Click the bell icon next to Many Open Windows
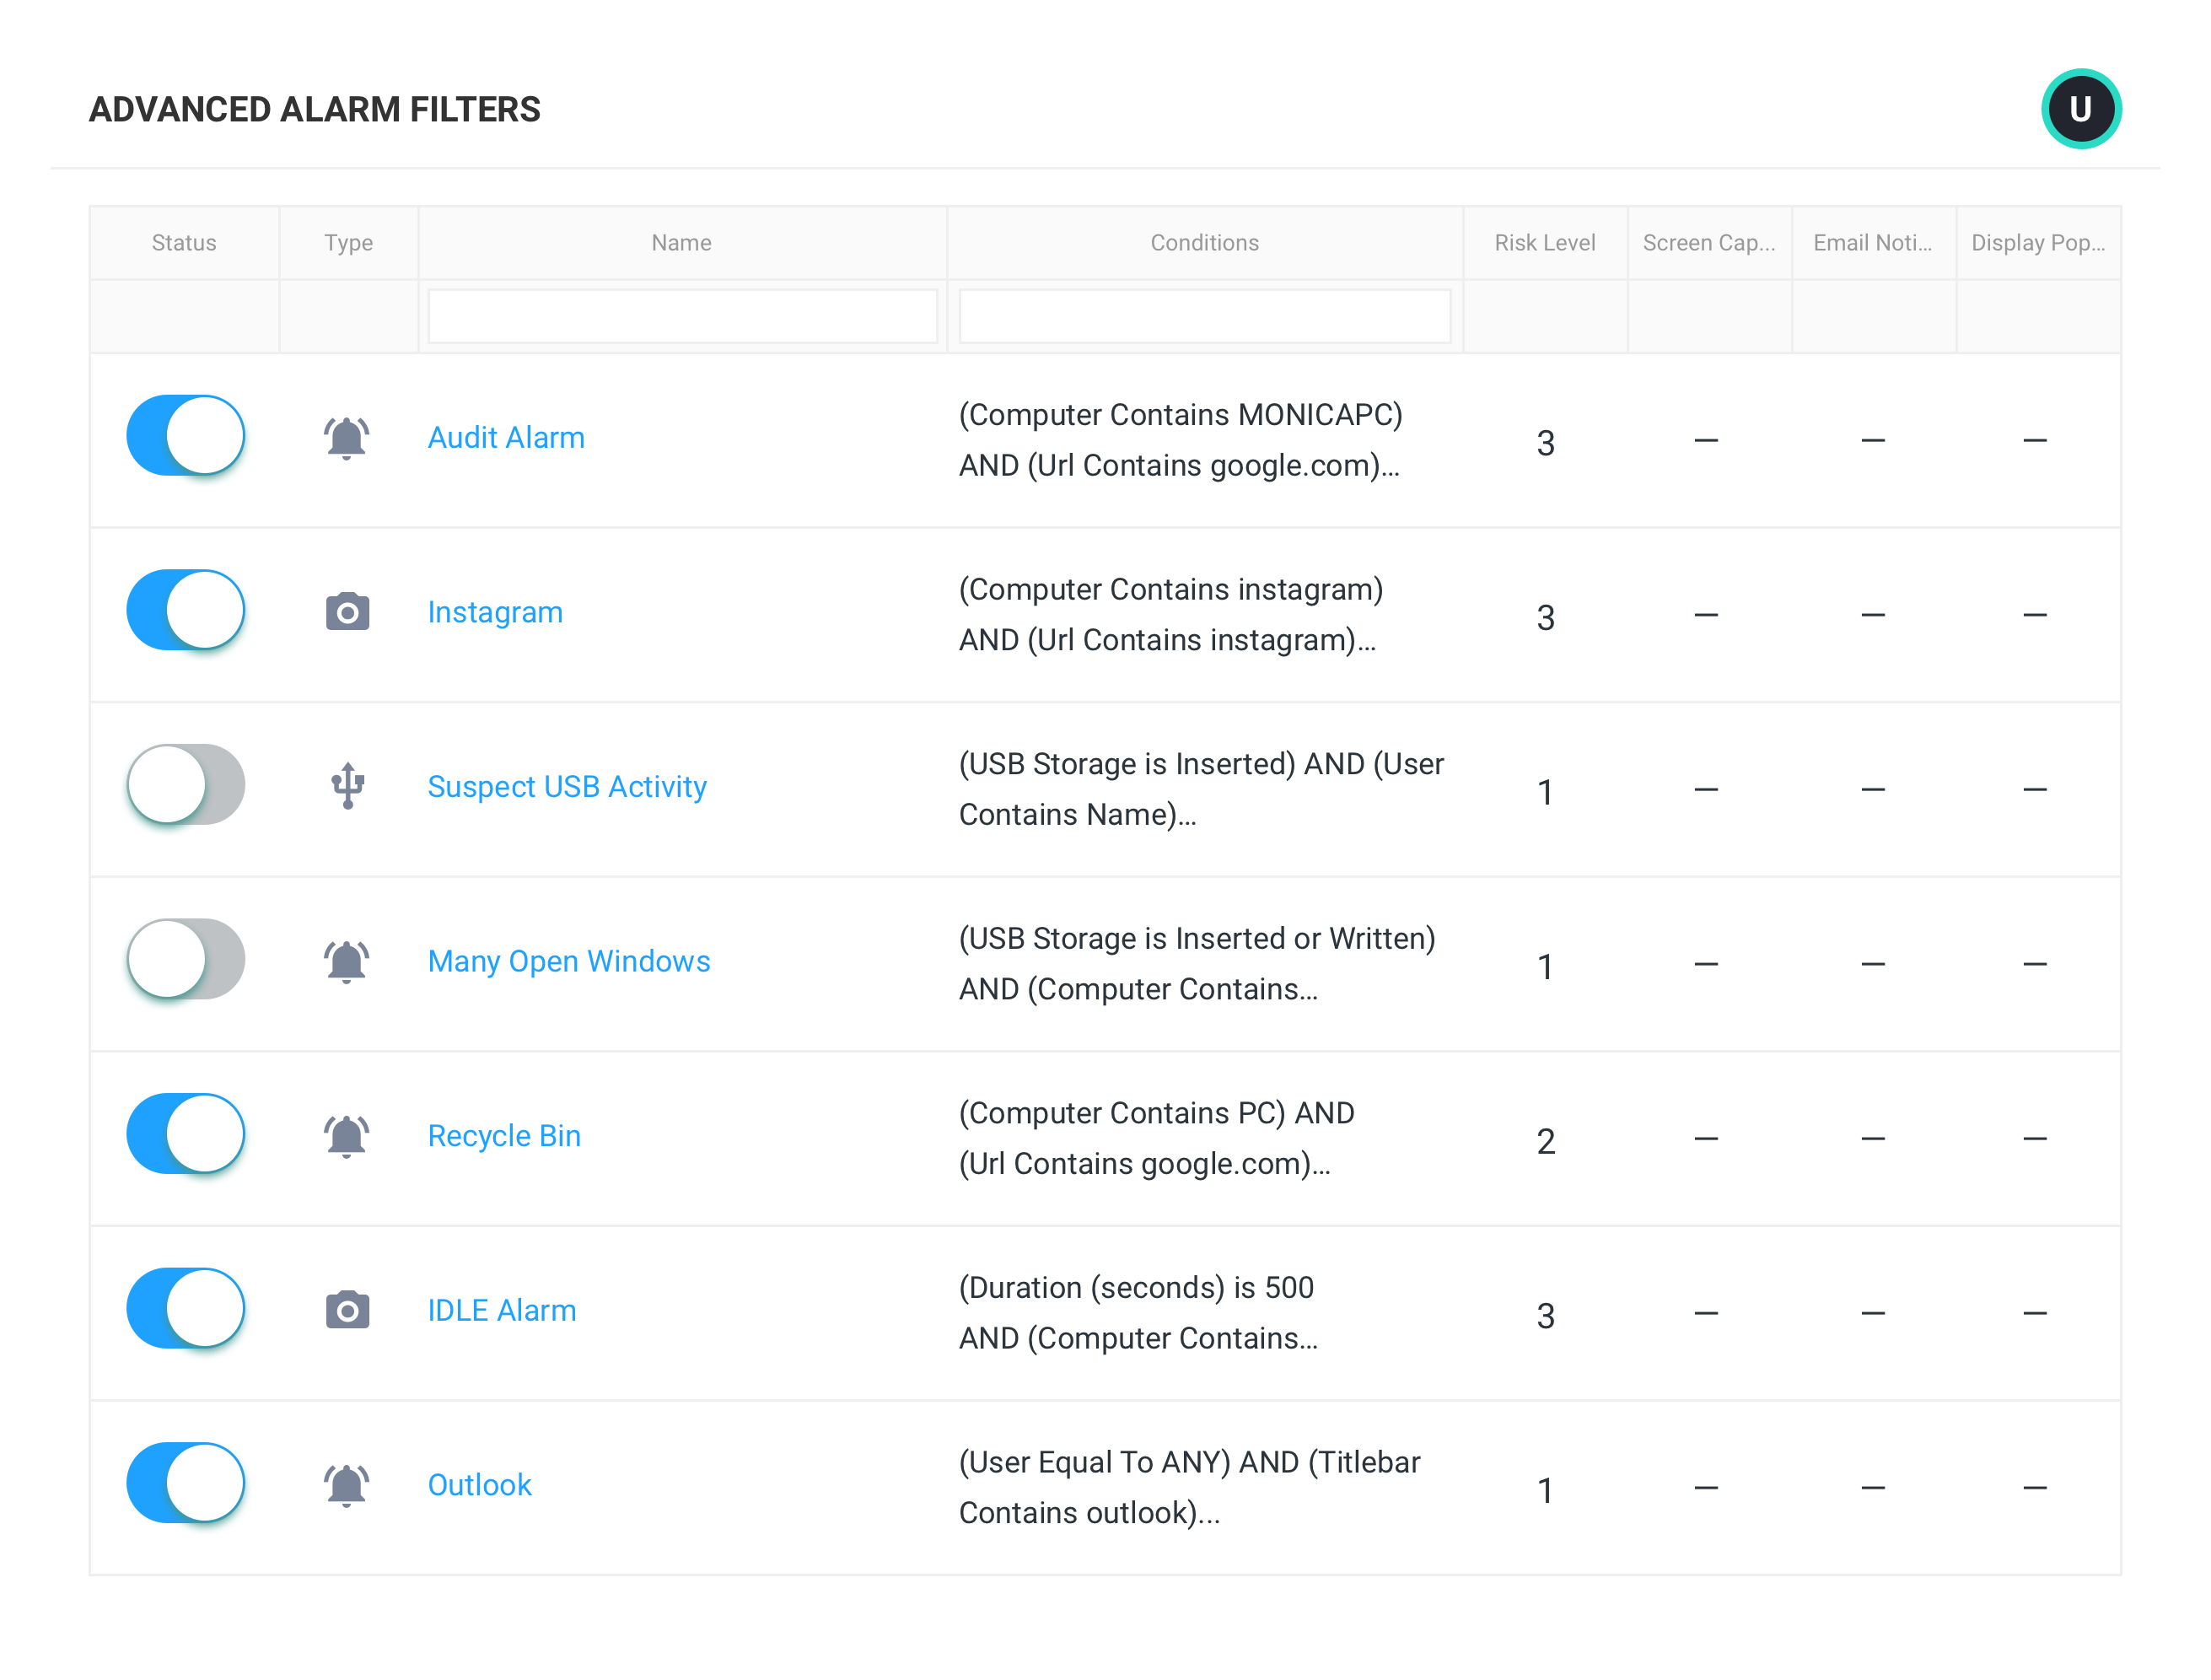 (347, 960)
